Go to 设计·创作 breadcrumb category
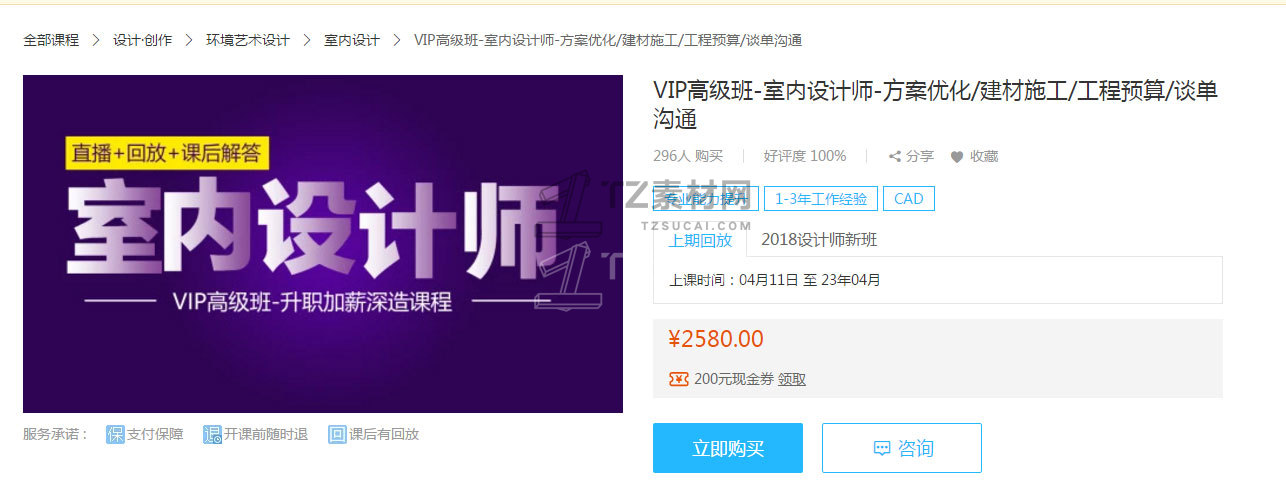 [142, 40]
